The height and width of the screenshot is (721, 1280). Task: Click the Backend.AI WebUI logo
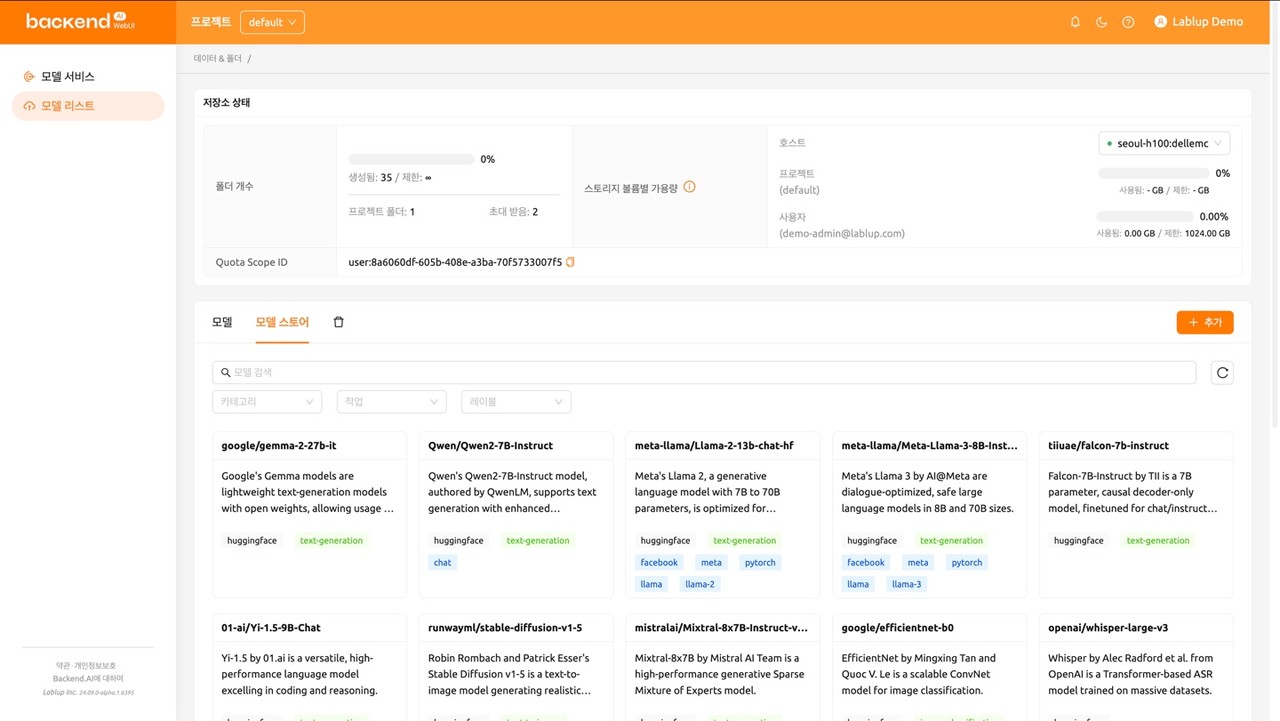click(x=75, y=21)
